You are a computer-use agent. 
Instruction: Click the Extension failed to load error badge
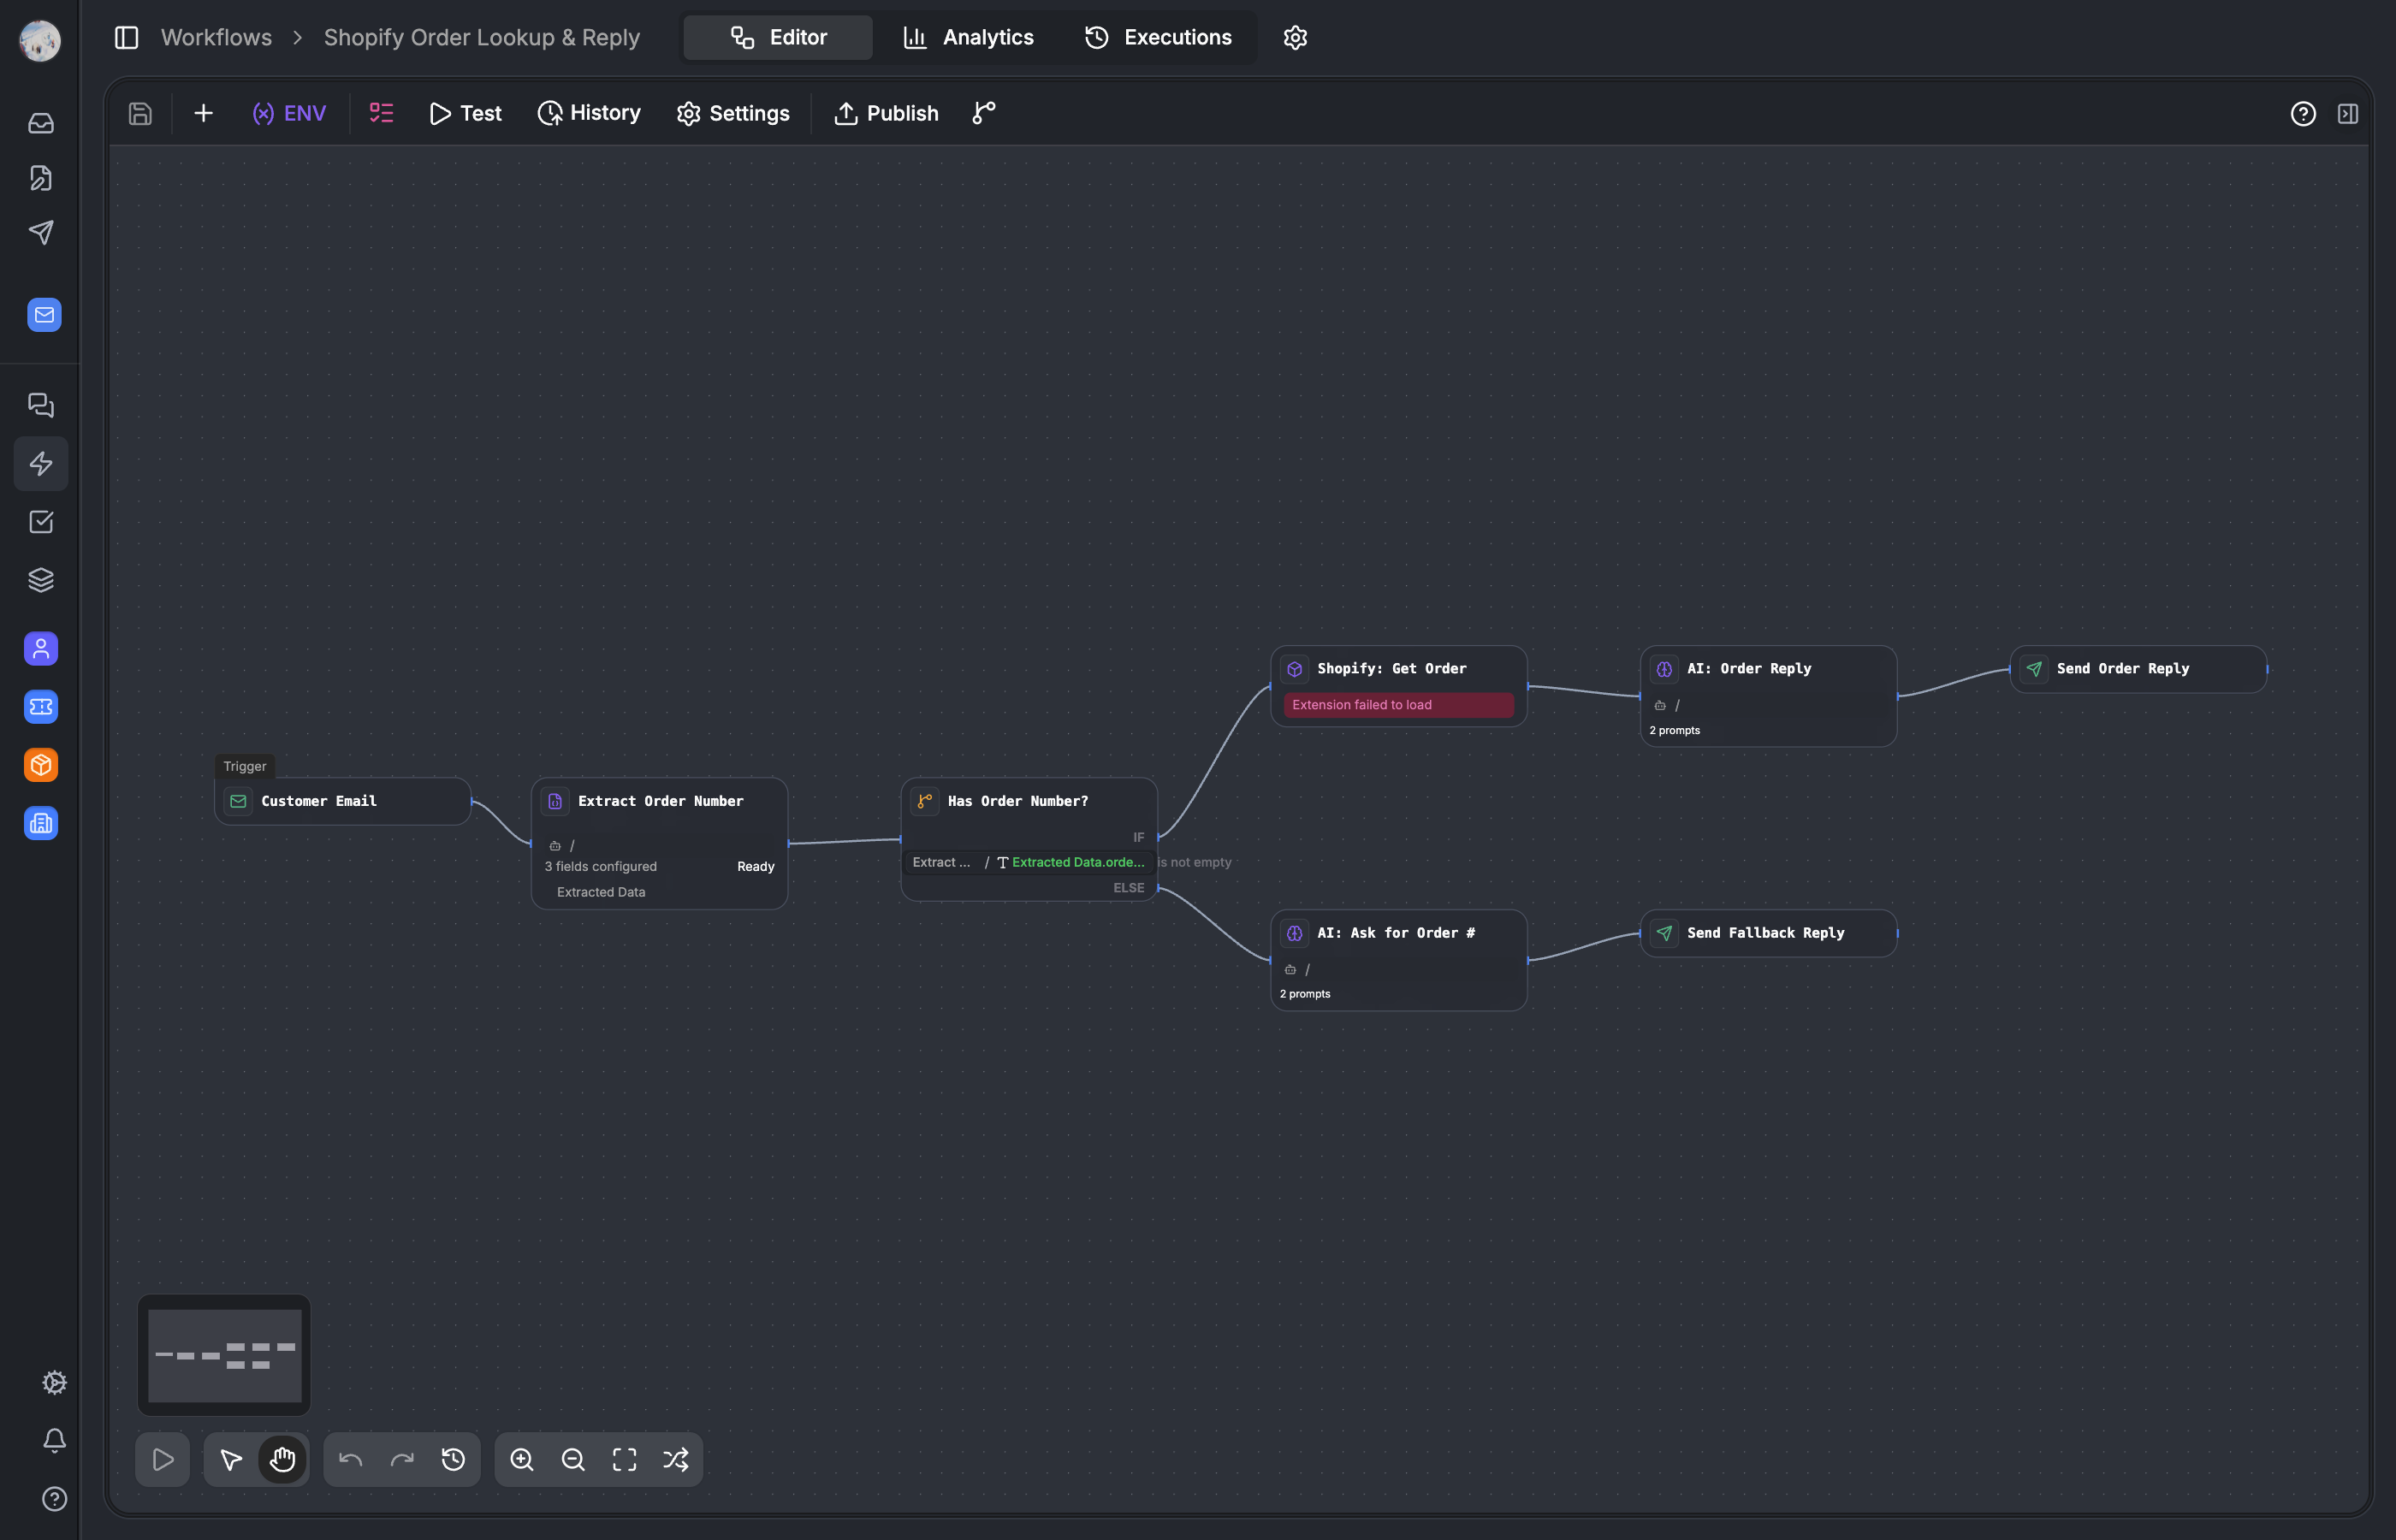[1398, 705]
